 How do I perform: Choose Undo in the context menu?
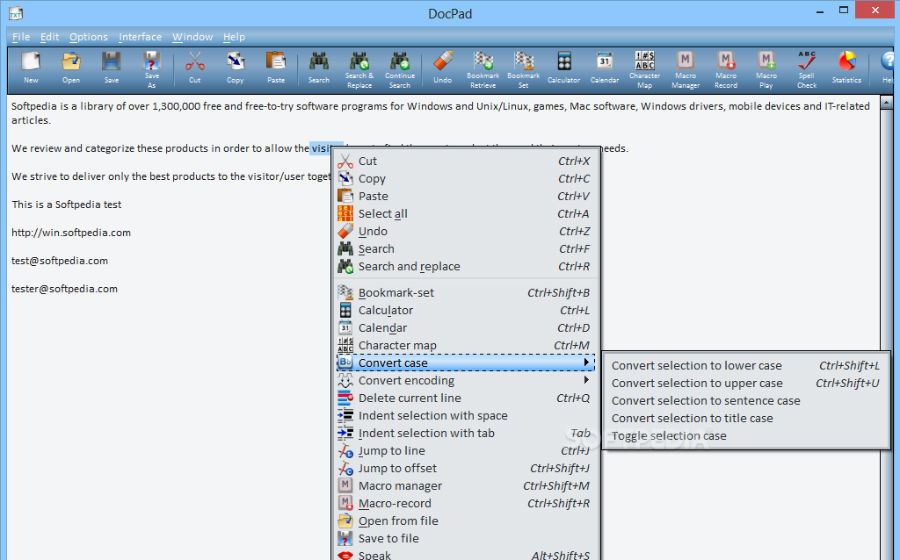(x=465, y=231)
